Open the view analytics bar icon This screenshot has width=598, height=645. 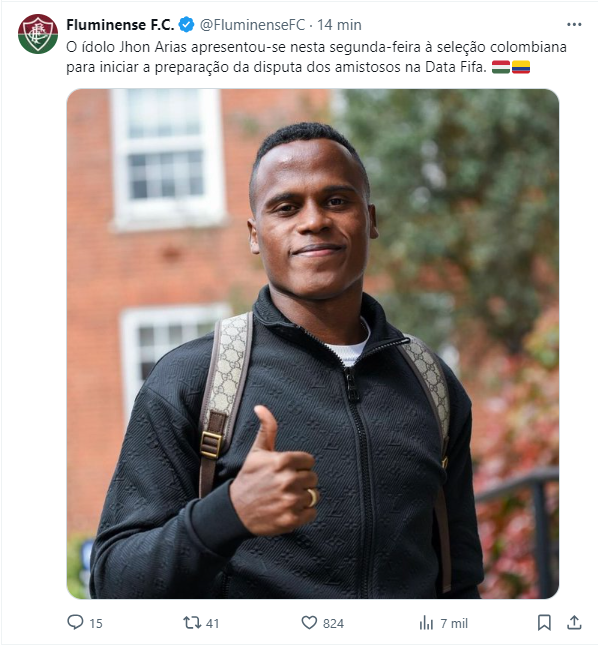pos(426,623)
